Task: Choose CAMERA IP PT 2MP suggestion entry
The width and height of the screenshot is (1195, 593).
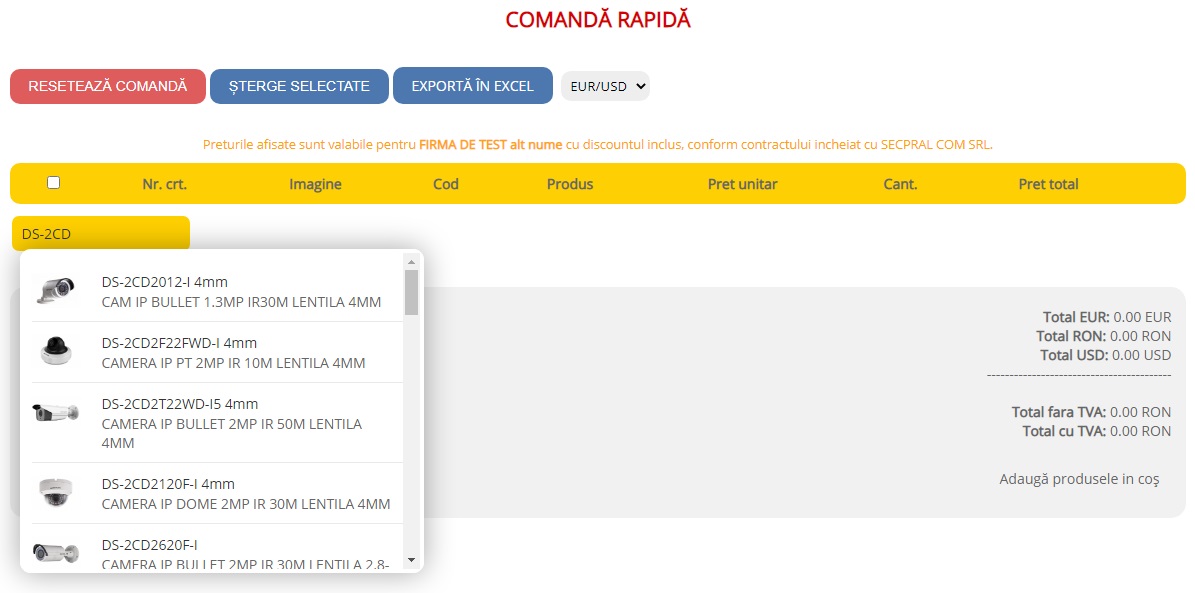Action: pyautogui.click(x=233, y=363)
